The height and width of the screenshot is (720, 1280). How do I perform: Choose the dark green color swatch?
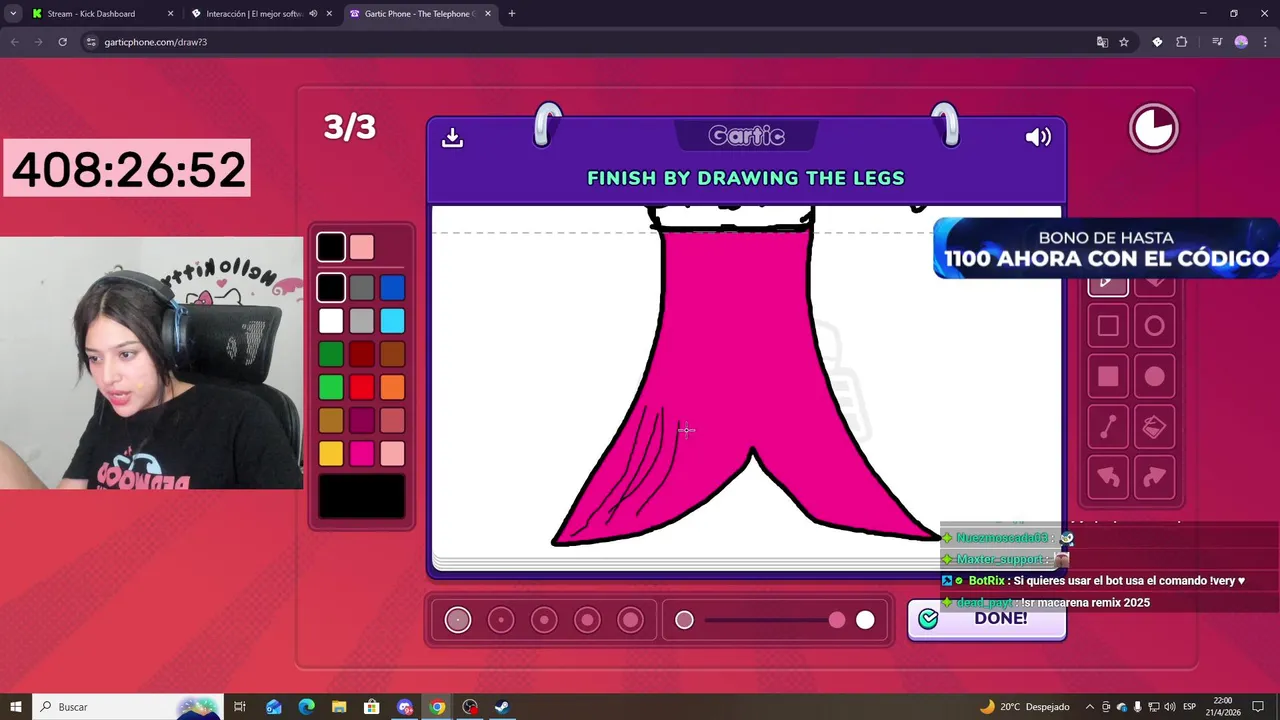tap(331, 354)
